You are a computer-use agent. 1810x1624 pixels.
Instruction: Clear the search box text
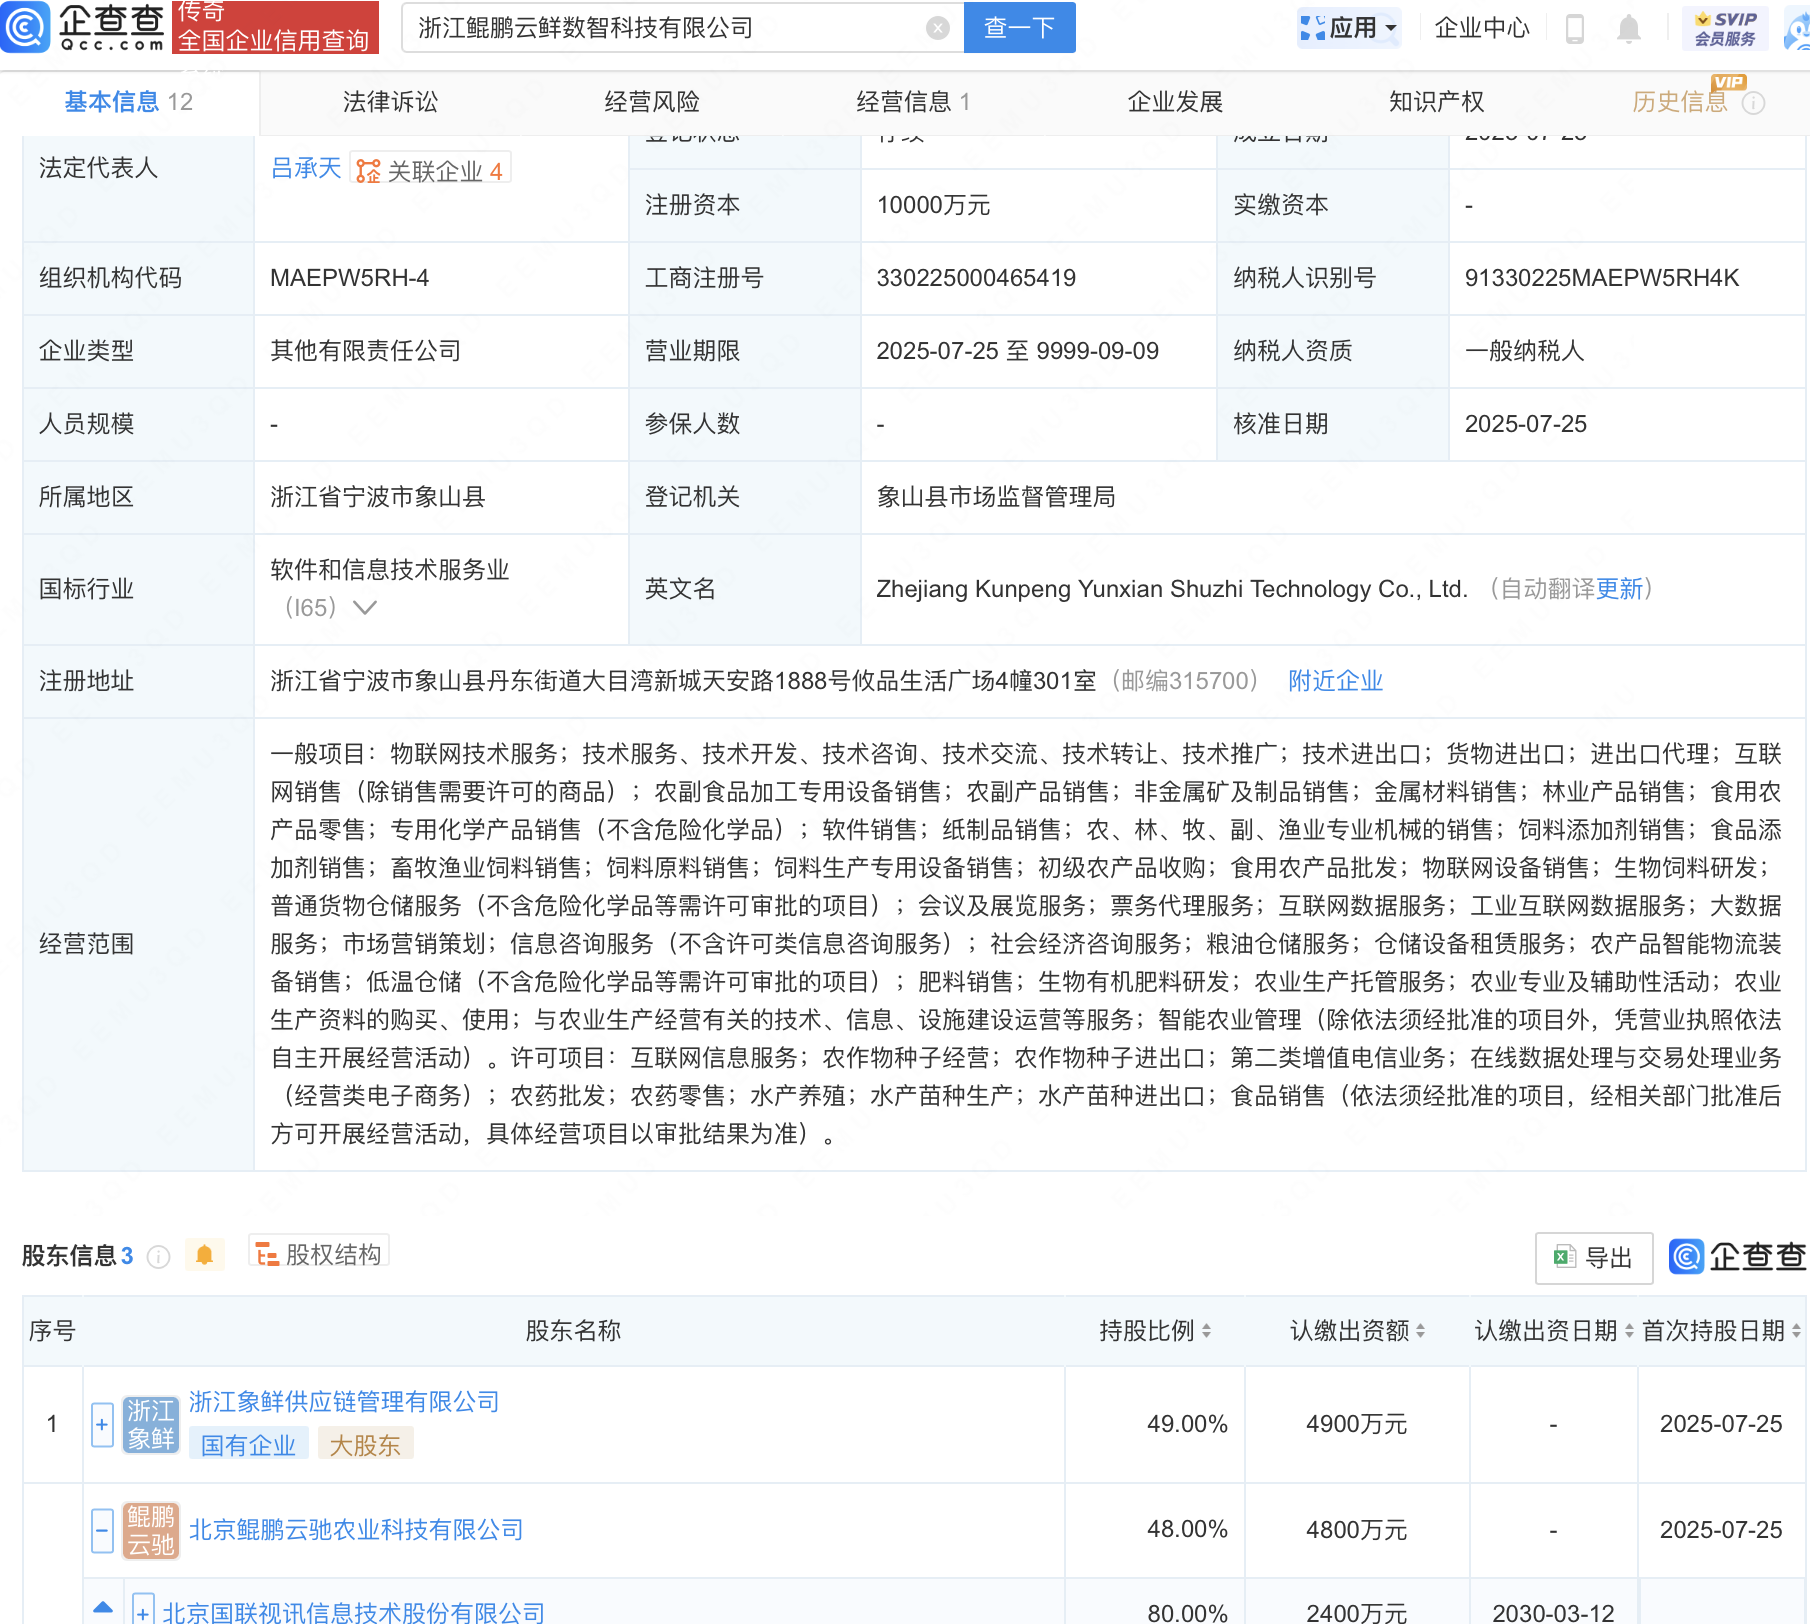pos(937,28)
